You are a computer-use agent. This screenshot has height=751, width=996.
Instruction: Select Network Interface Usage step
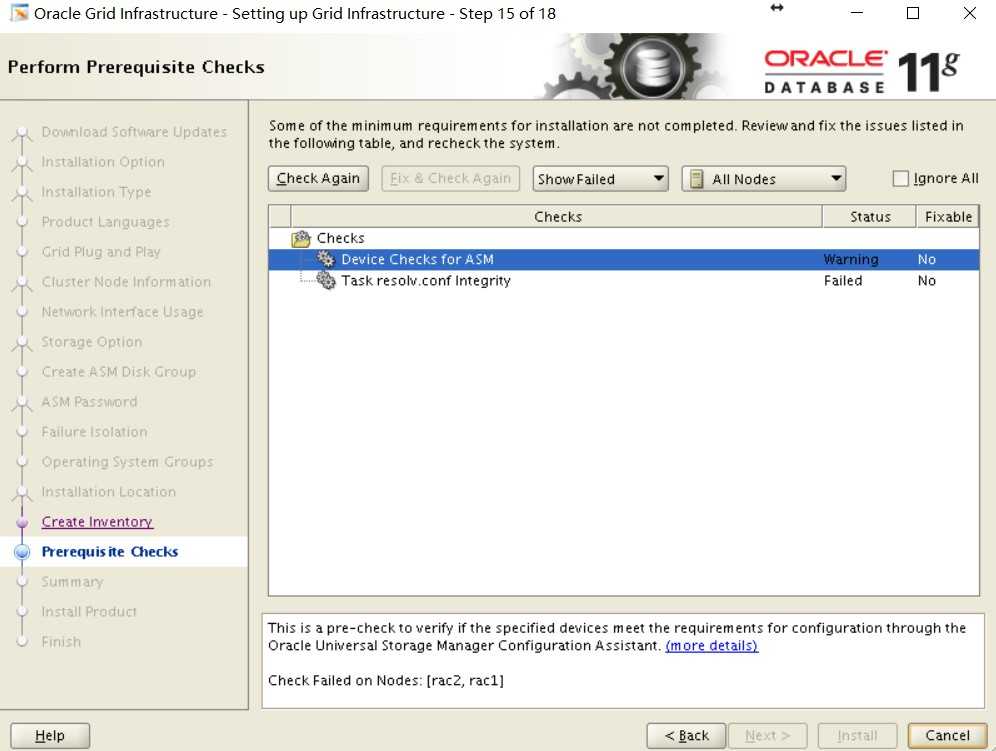click(122, 312)
